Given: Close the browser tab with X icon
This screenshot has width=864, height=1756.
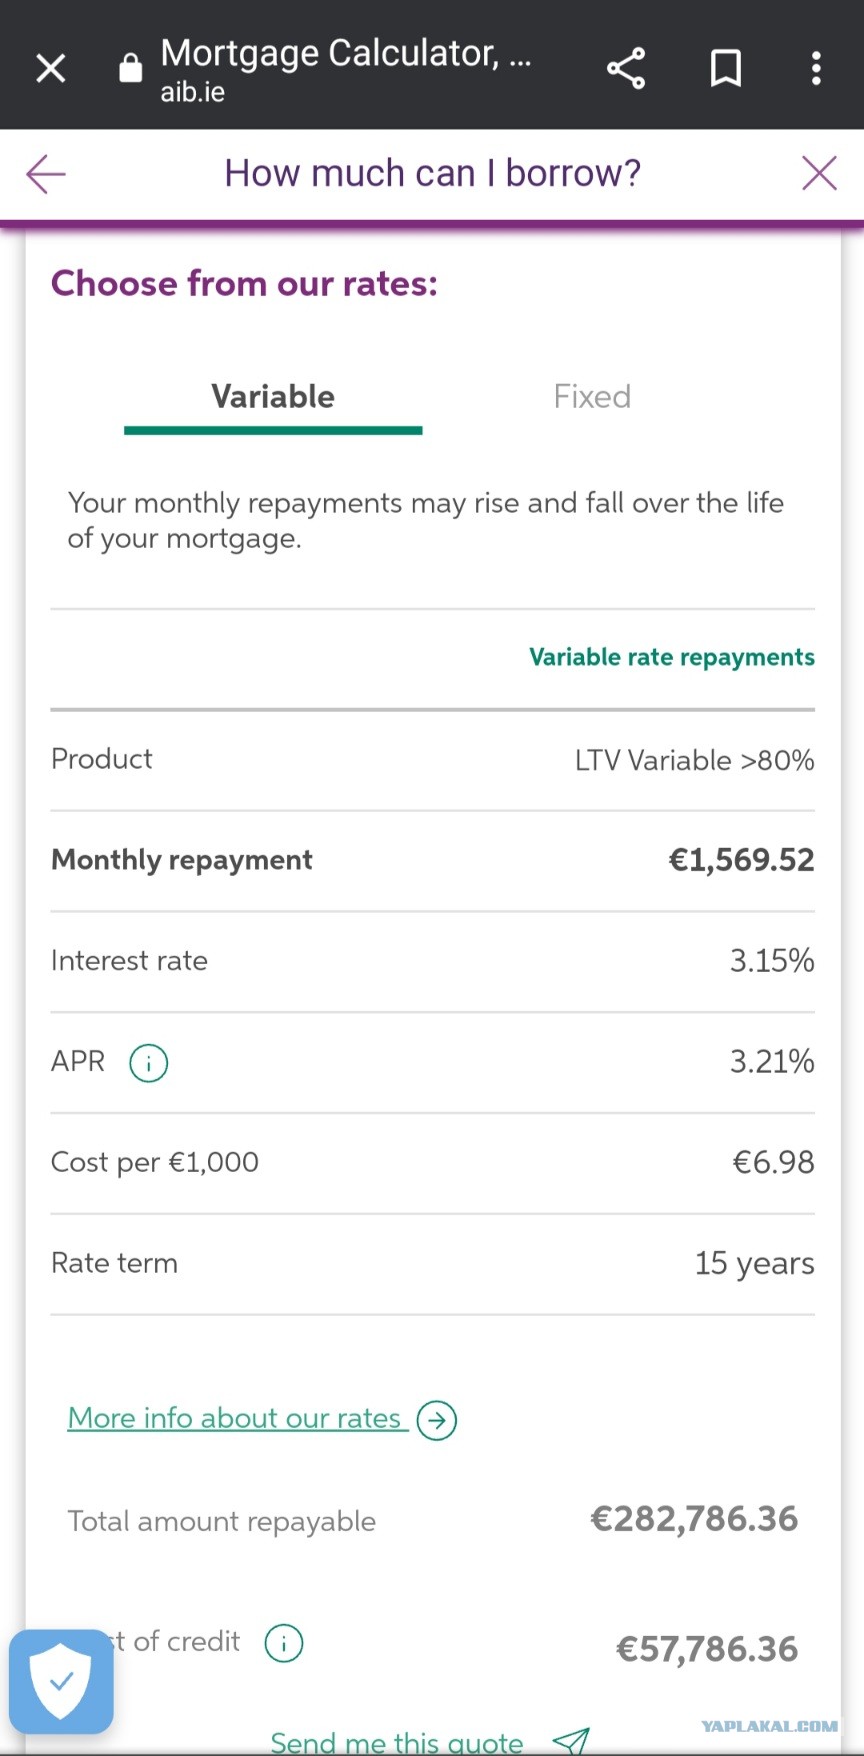Looking at the screenshot, I should [x=50, y=68].
